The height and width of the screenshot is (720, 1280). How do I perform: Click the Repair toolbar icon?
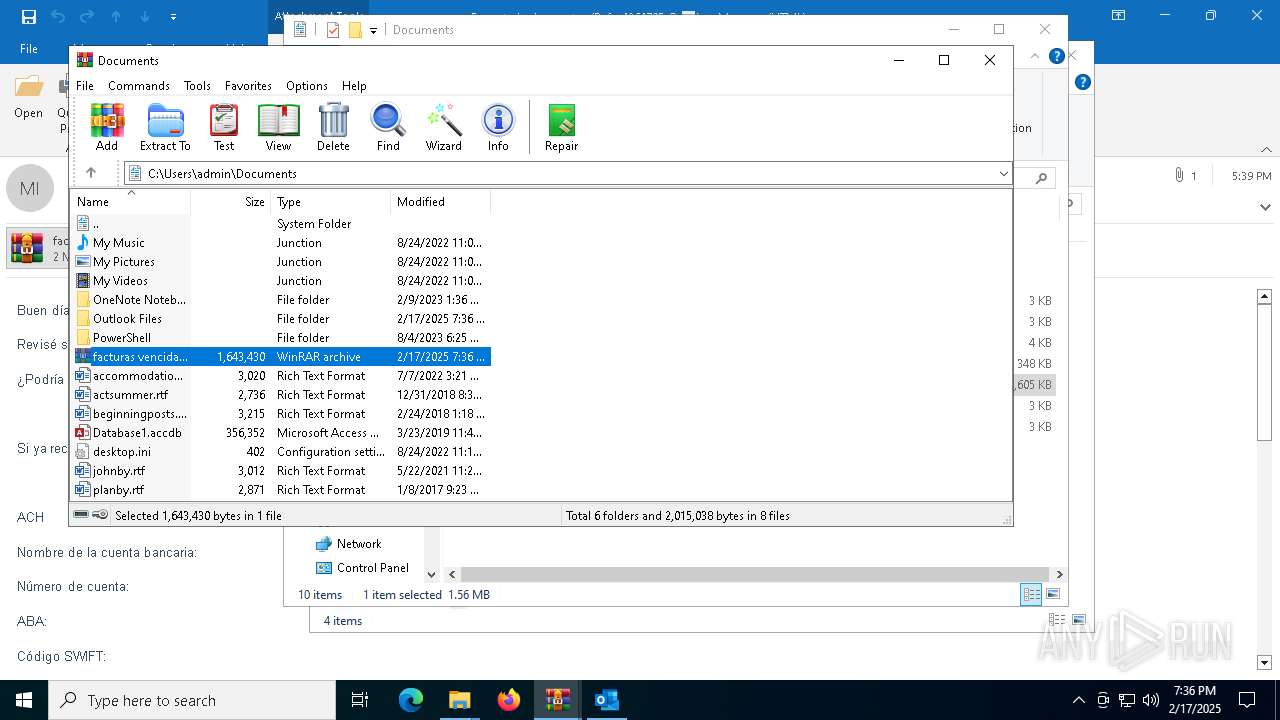point(561,127)
